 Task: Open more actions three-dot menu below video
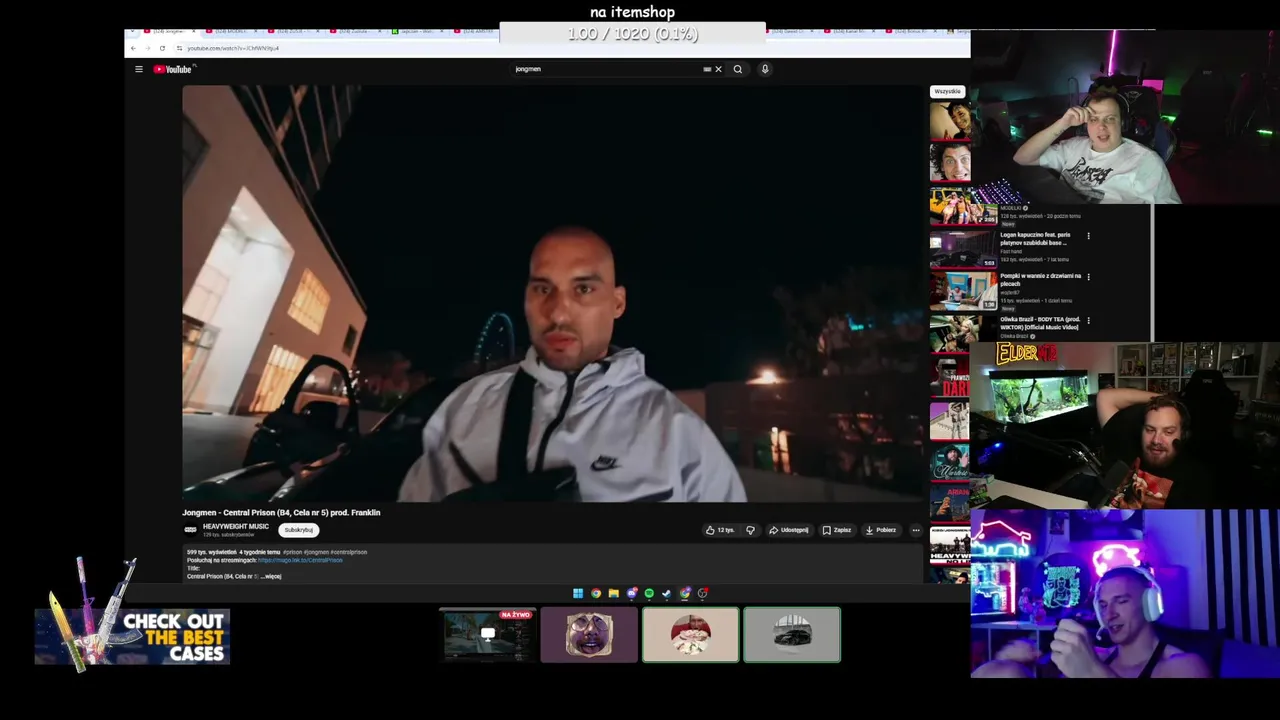click(x=915, y=530)
